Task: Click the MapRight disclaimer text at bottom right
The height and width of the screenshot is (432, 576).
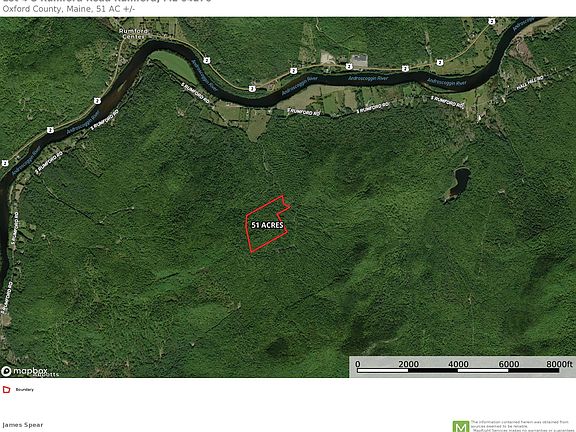Action: pos(522,426)
